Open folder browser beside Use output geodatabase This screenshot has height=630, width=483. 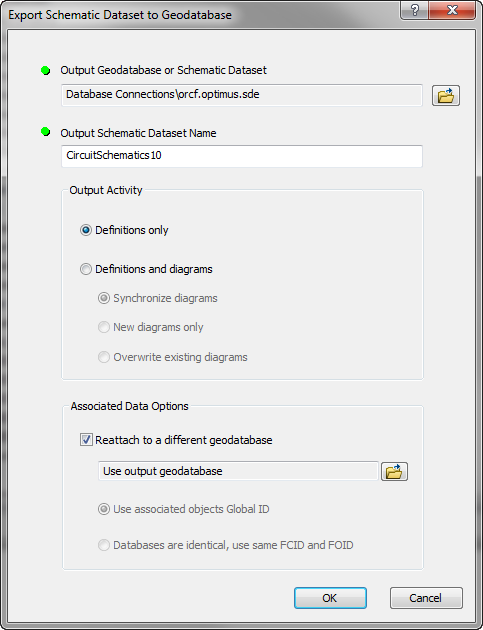pyautogui.click(x=394, y=471)
